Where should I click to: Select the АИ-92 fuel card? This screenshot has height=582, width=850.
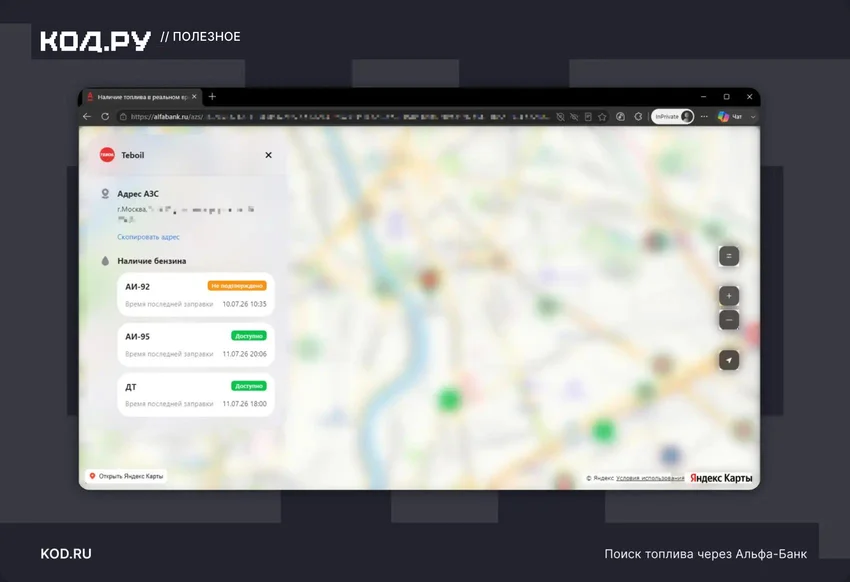tap(196, 294)
